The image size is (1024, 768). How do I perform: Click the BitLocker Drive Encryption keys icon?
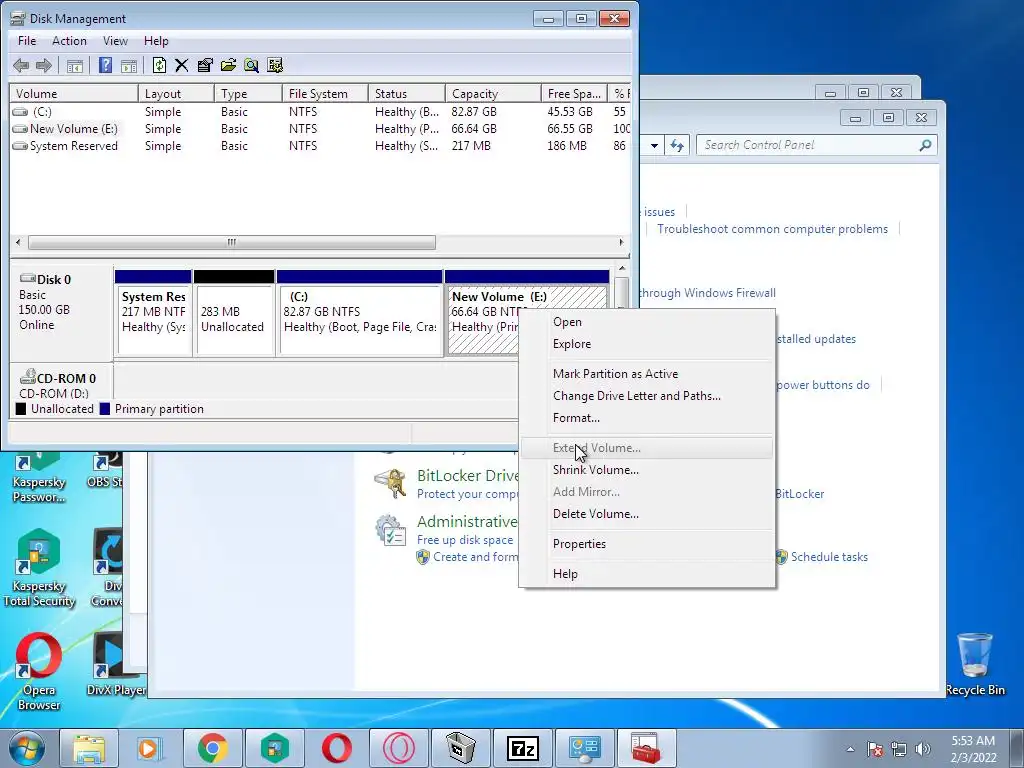(391, 483)
